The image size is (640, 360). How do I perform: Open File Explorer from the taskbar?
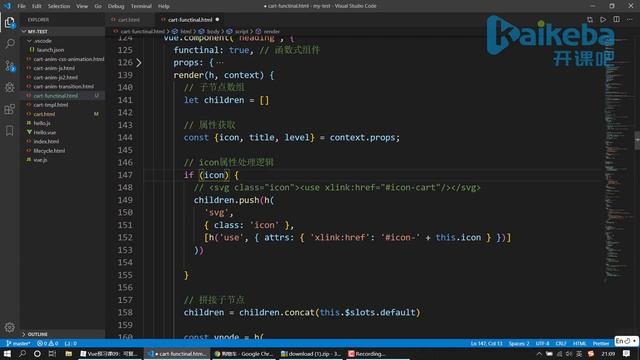69,354
